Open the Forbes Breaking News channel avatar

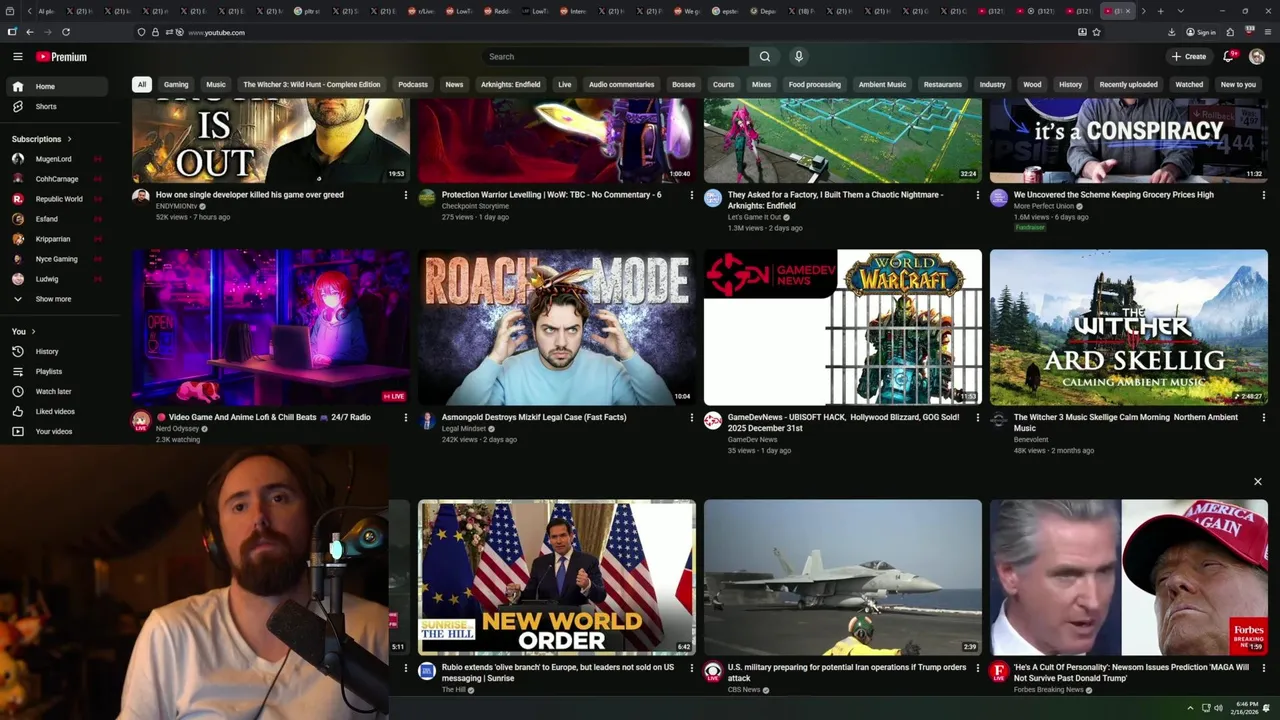tap(999, 671)
